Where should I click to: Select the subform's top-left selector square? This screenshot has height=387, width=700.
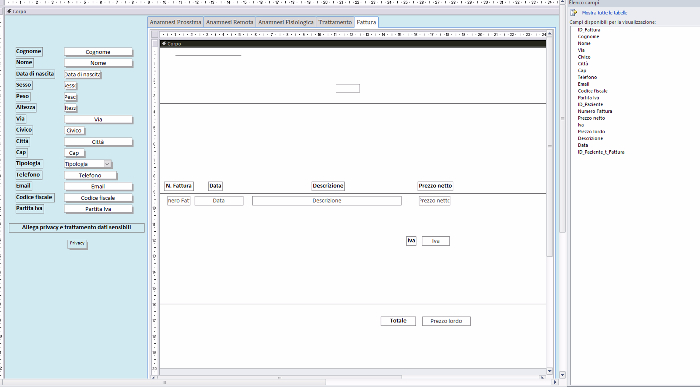click(155, 34)
